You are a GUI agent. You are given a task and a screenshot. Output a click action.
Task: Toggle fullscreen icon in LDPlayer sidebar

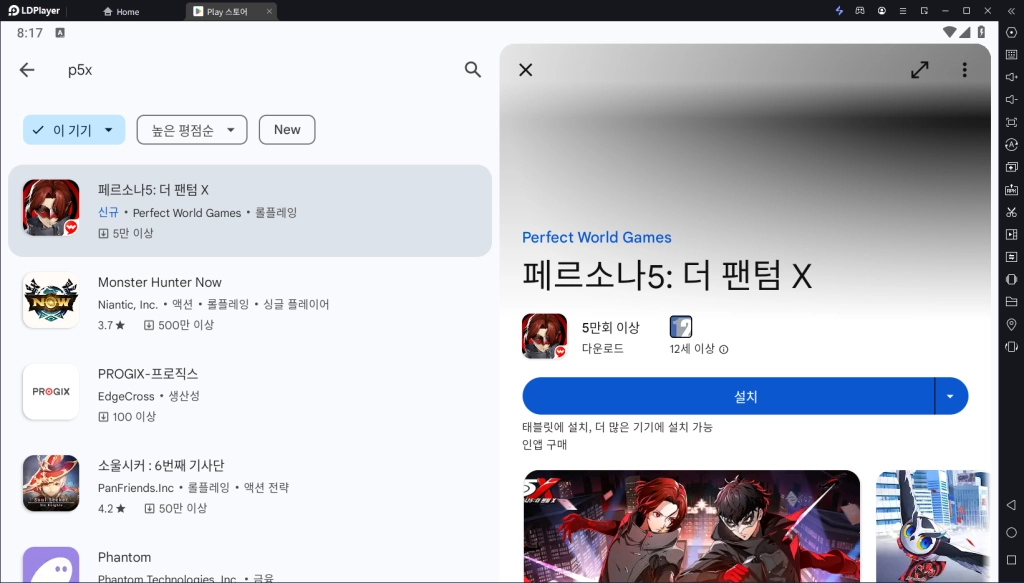[x=1011, y=122]
